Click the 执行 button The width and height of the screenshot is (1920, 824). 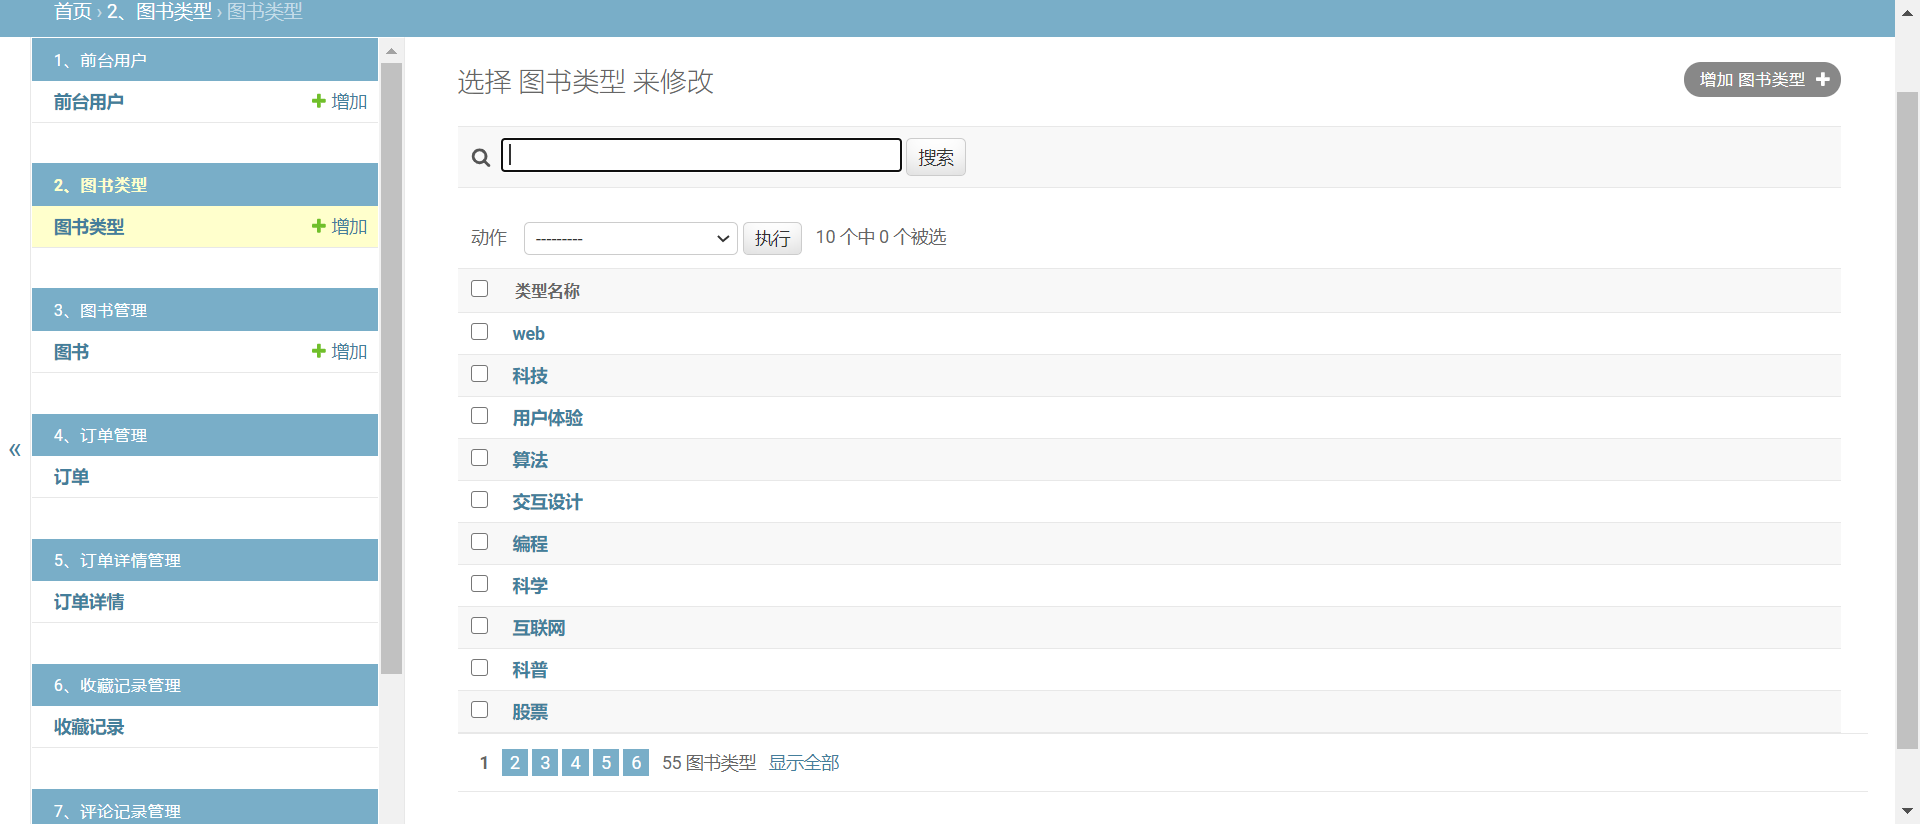click(x=772, y=238)
